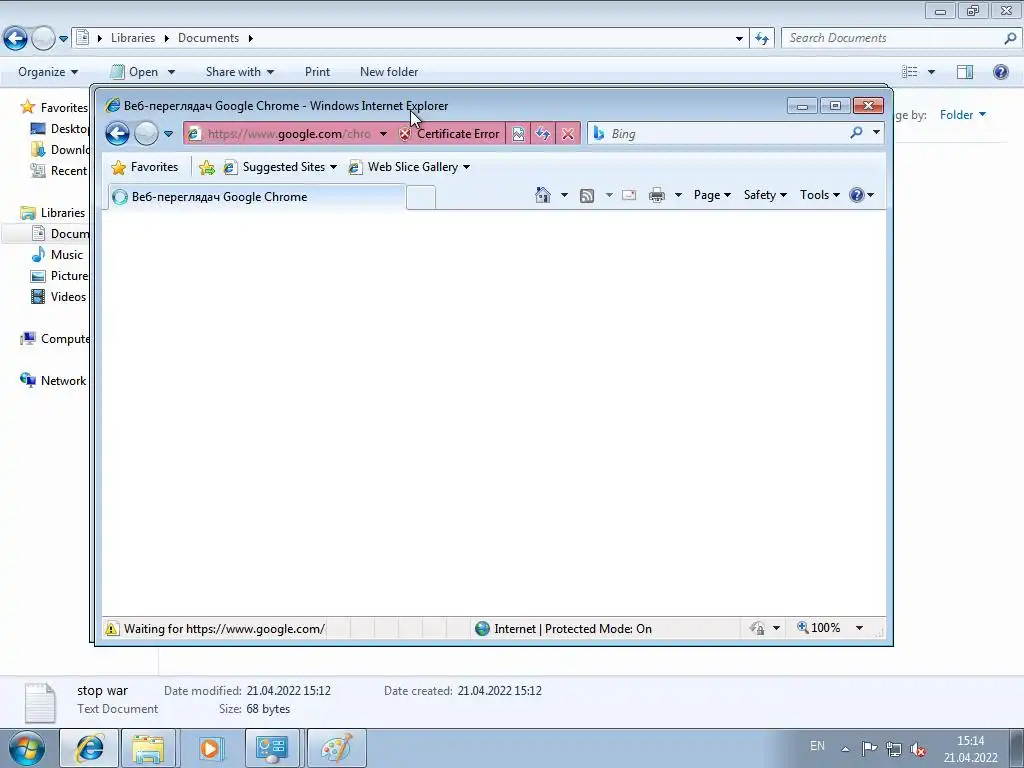Open a new tab in Internet Explorer
This screenshot has height=768, width=1024.
tap(421, 197)
